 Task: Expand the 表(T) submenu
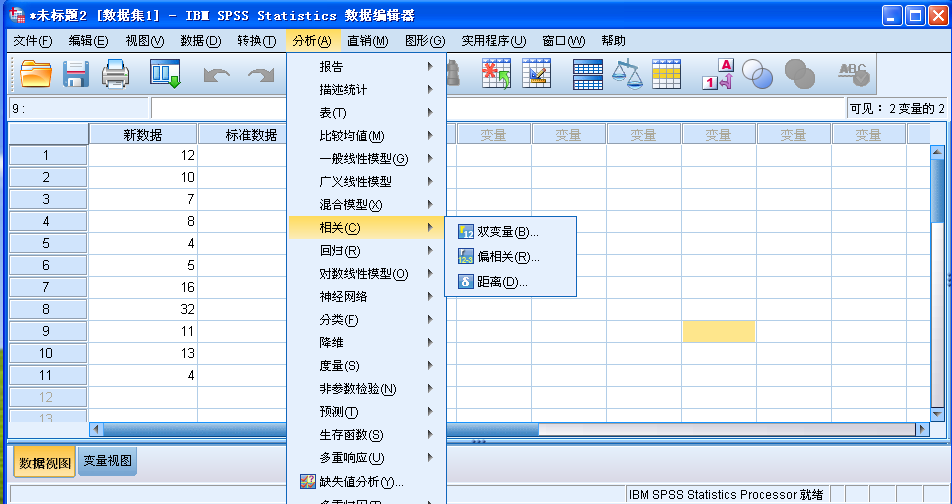pyautogui.click(x=367, y=113)
